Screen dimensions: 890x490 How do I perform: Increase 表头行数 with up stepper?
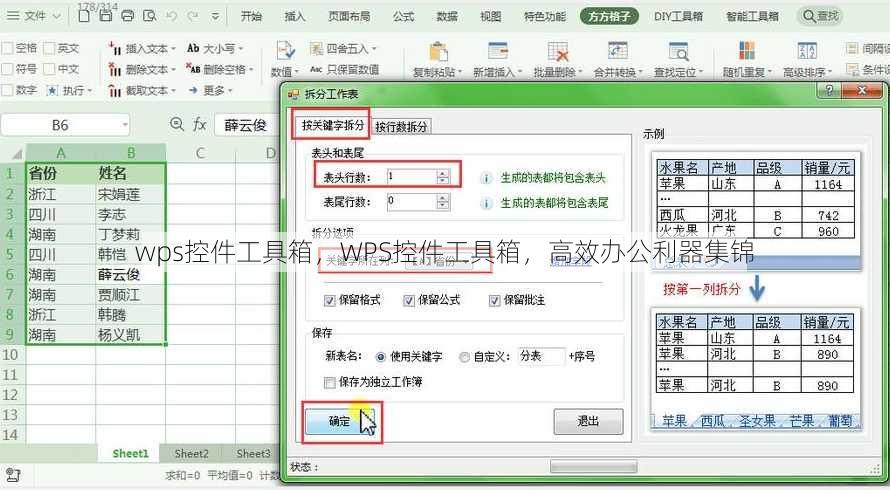(443, 173)
